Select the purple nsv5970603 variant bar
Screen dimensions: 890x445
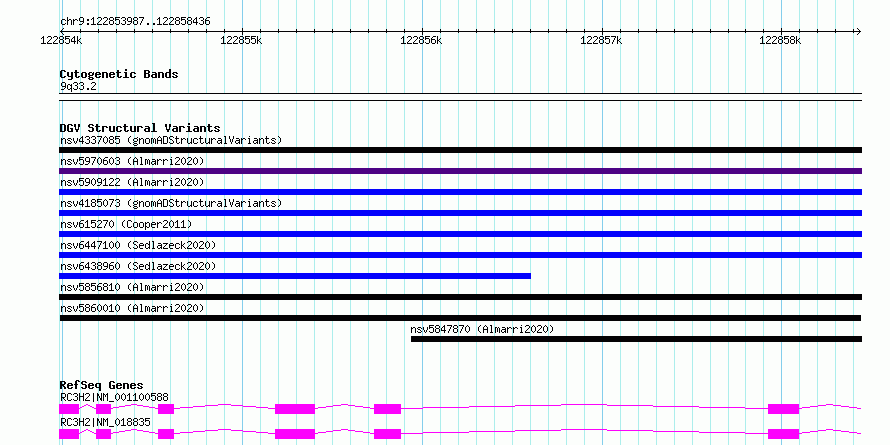[x=460, y=171]
